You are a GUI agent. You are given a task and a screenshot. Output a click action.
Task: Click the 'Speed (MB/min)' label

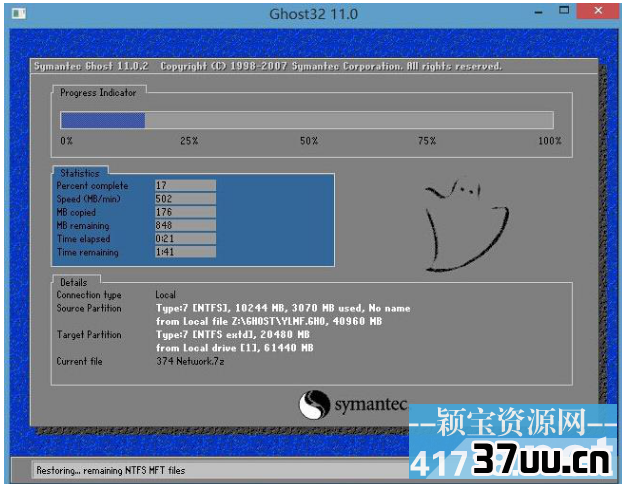coord(88,199)
